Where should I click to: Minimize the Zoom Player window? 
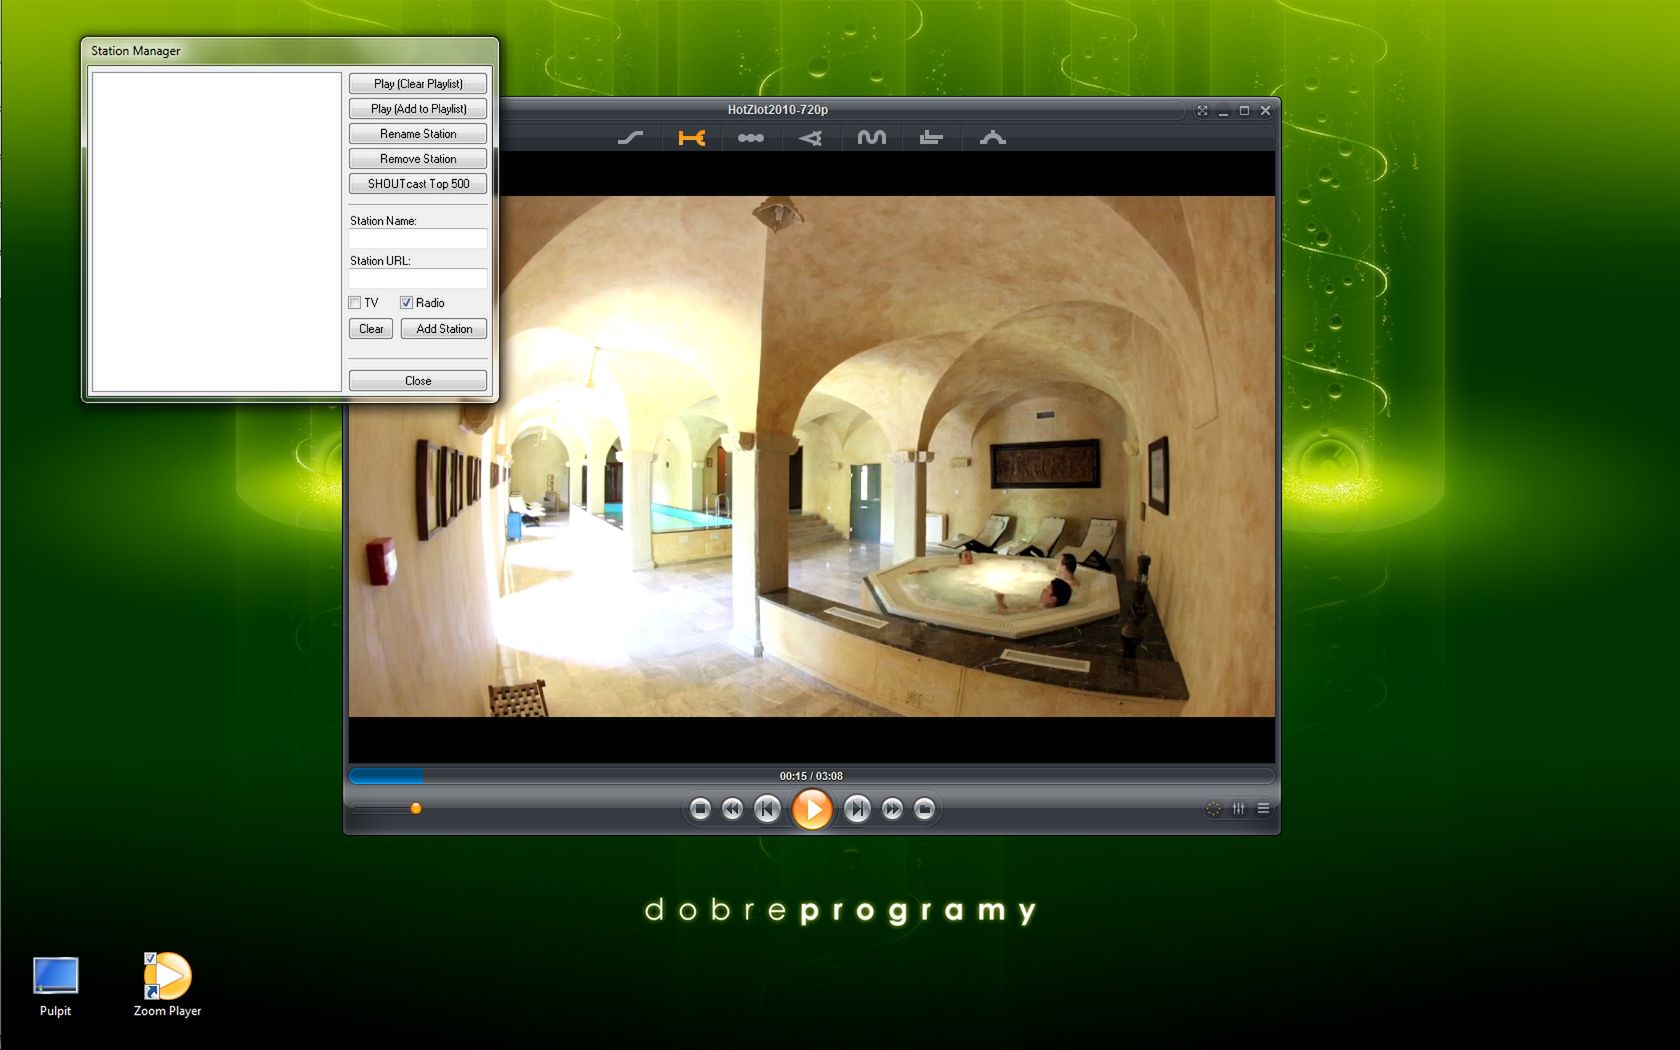pyautogui.click(x=1223, y=110)
